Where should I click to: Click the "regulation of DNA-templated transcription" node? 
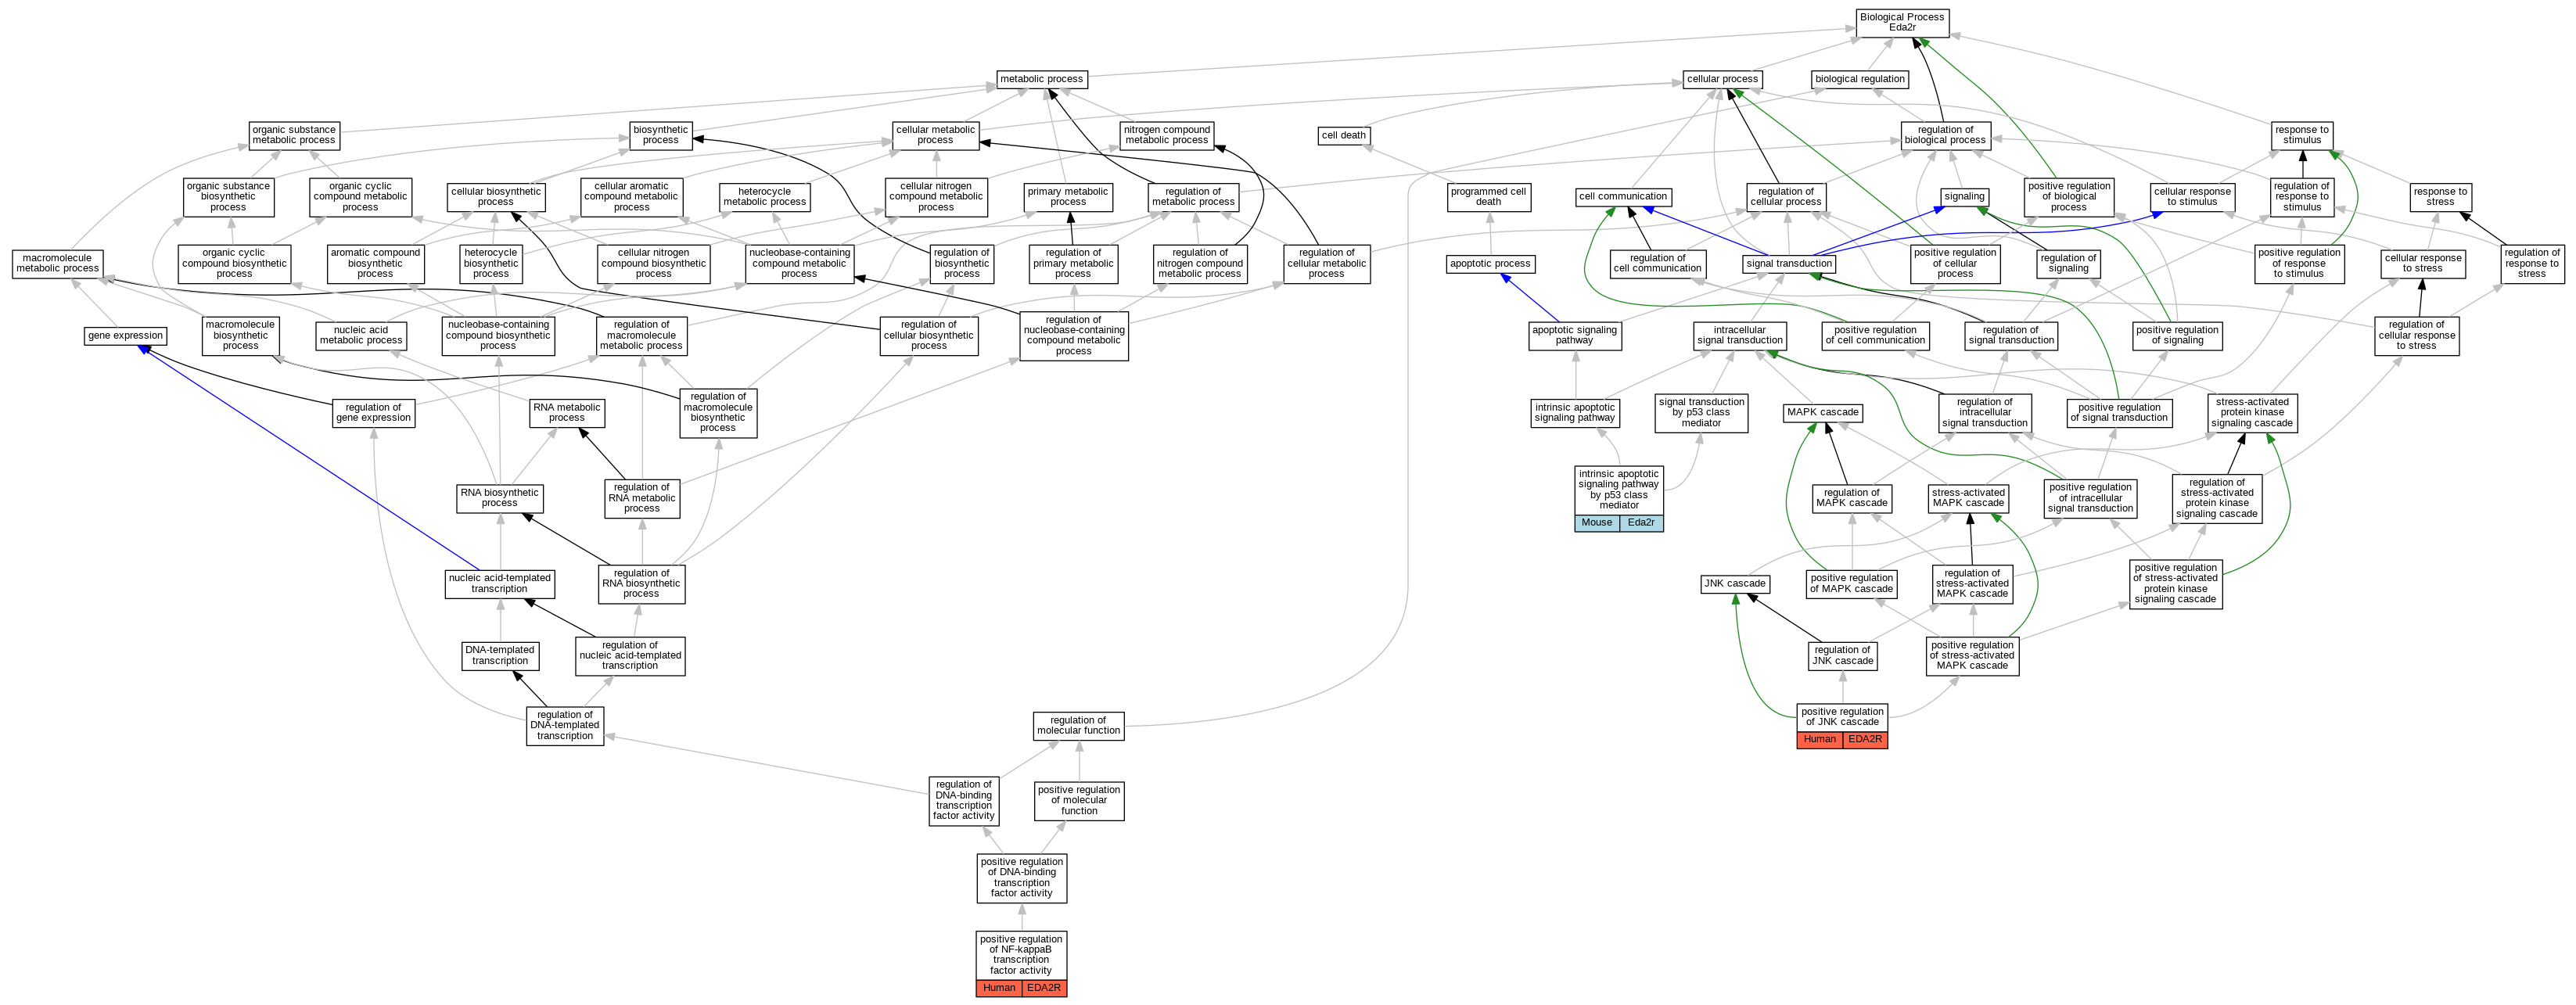tap(565, 726)
